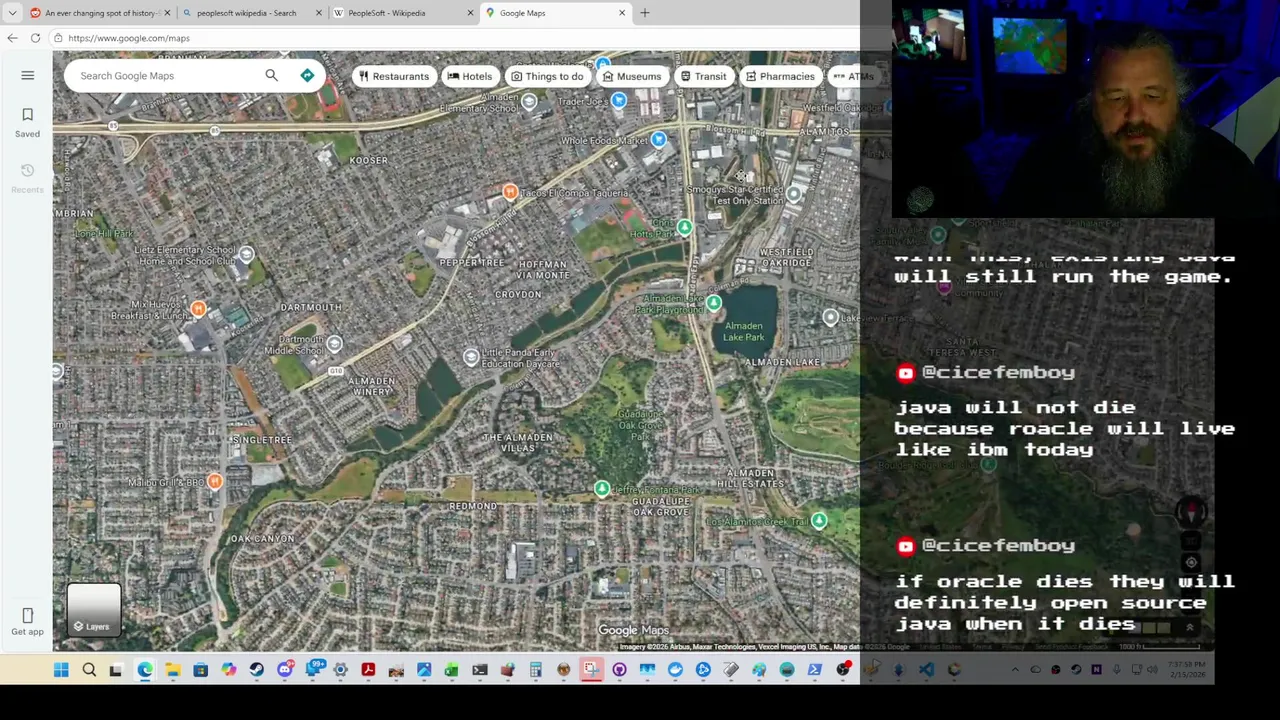Click the Little Panda Early Education Daycare pin

point(471,357)
